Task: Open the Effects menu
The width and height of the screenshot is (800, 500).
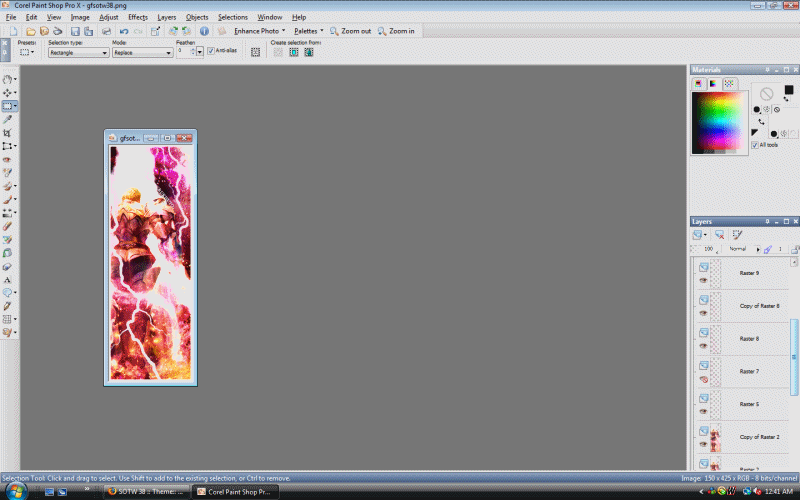Action: pyautogui.click(x=138, y=17)
